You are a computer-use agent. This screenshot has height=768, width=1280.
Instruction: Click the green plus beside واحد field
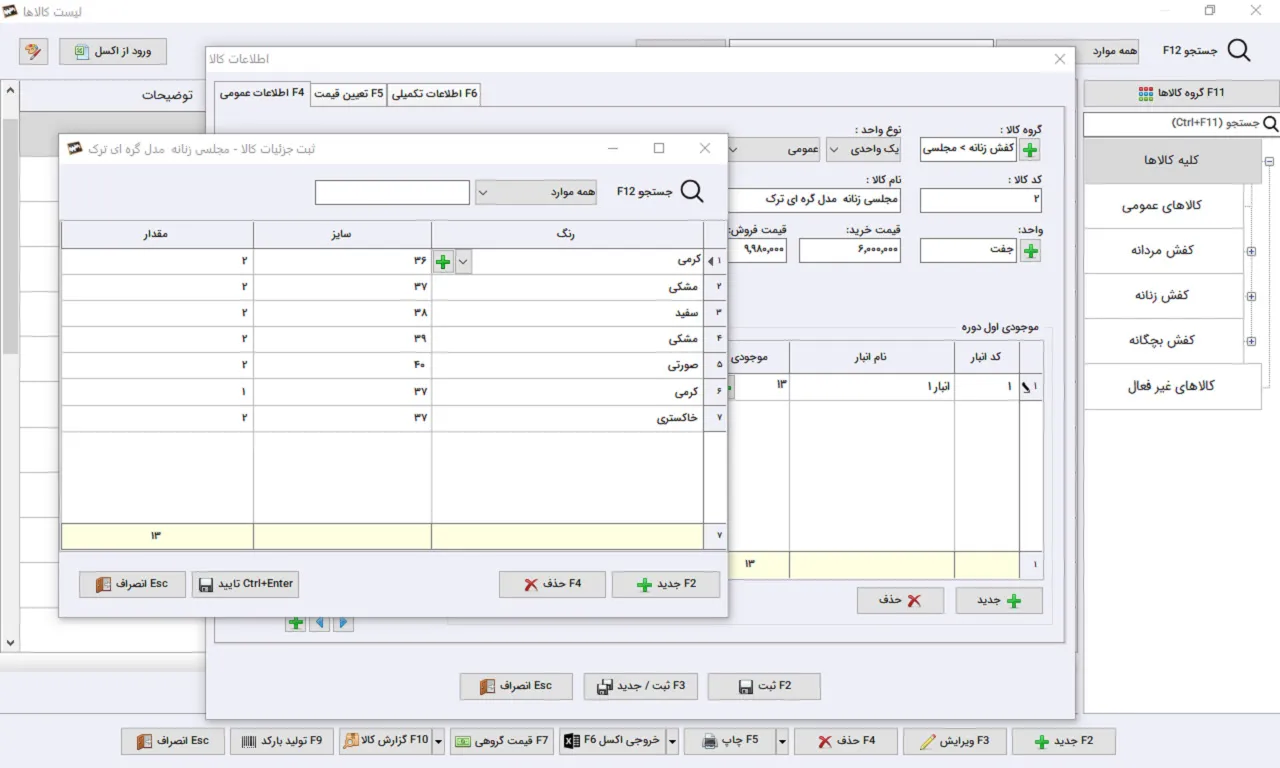1031,251
